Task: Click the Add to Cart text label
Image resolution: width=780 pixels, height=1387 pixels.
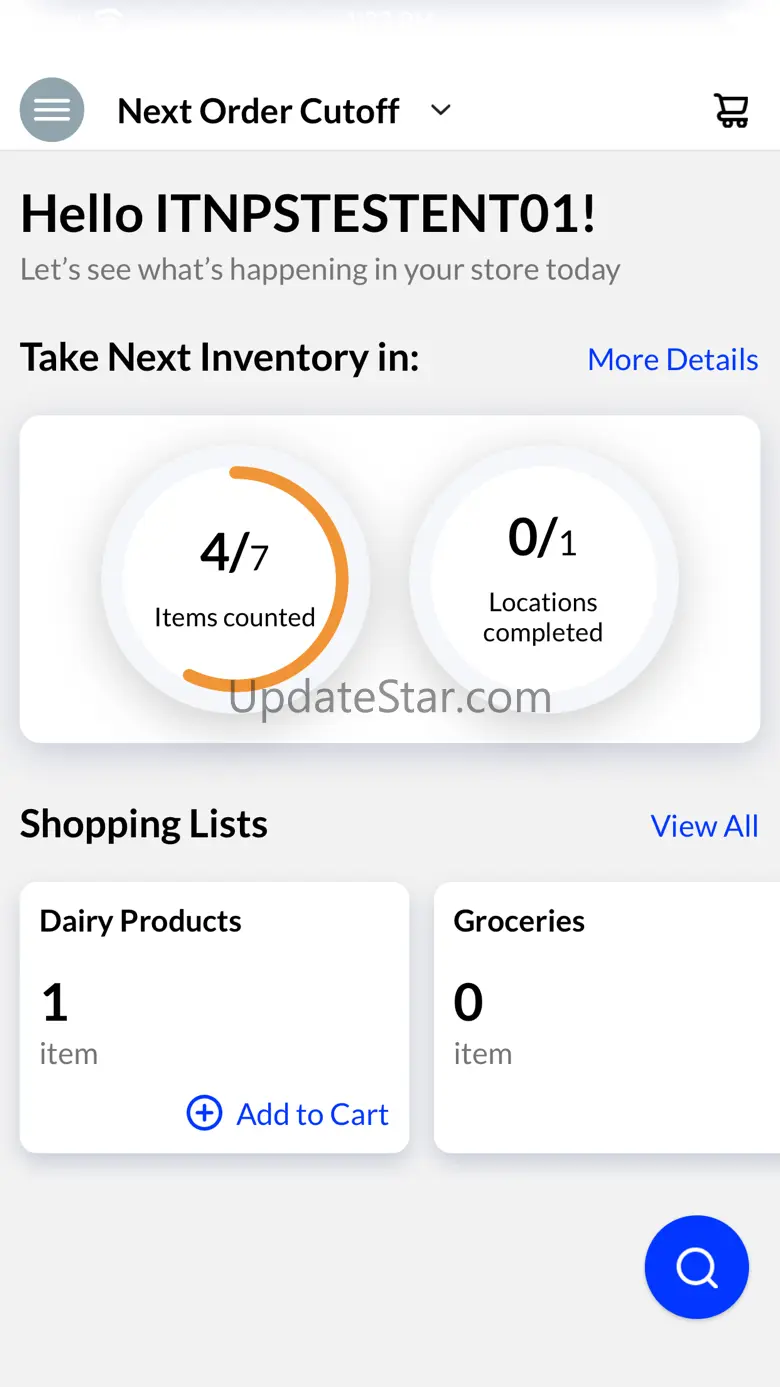Action: 312,1114
